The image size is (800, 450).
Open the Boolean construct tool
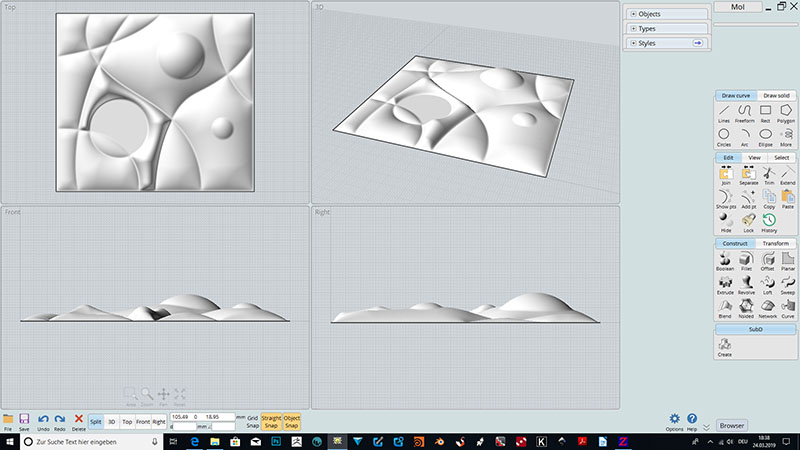tap(725, 261)
